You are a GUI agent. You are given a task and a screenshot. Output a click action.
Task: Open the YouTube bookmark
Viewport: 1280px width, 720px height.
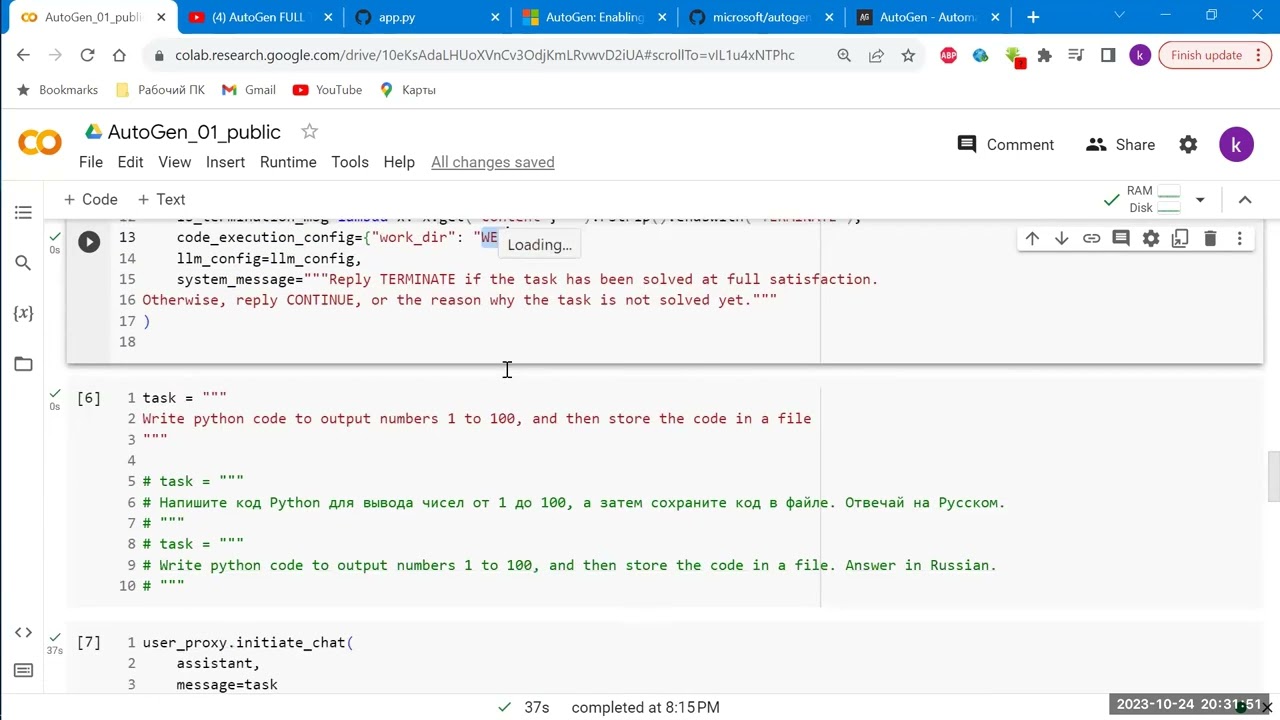[x=327, y=90]
